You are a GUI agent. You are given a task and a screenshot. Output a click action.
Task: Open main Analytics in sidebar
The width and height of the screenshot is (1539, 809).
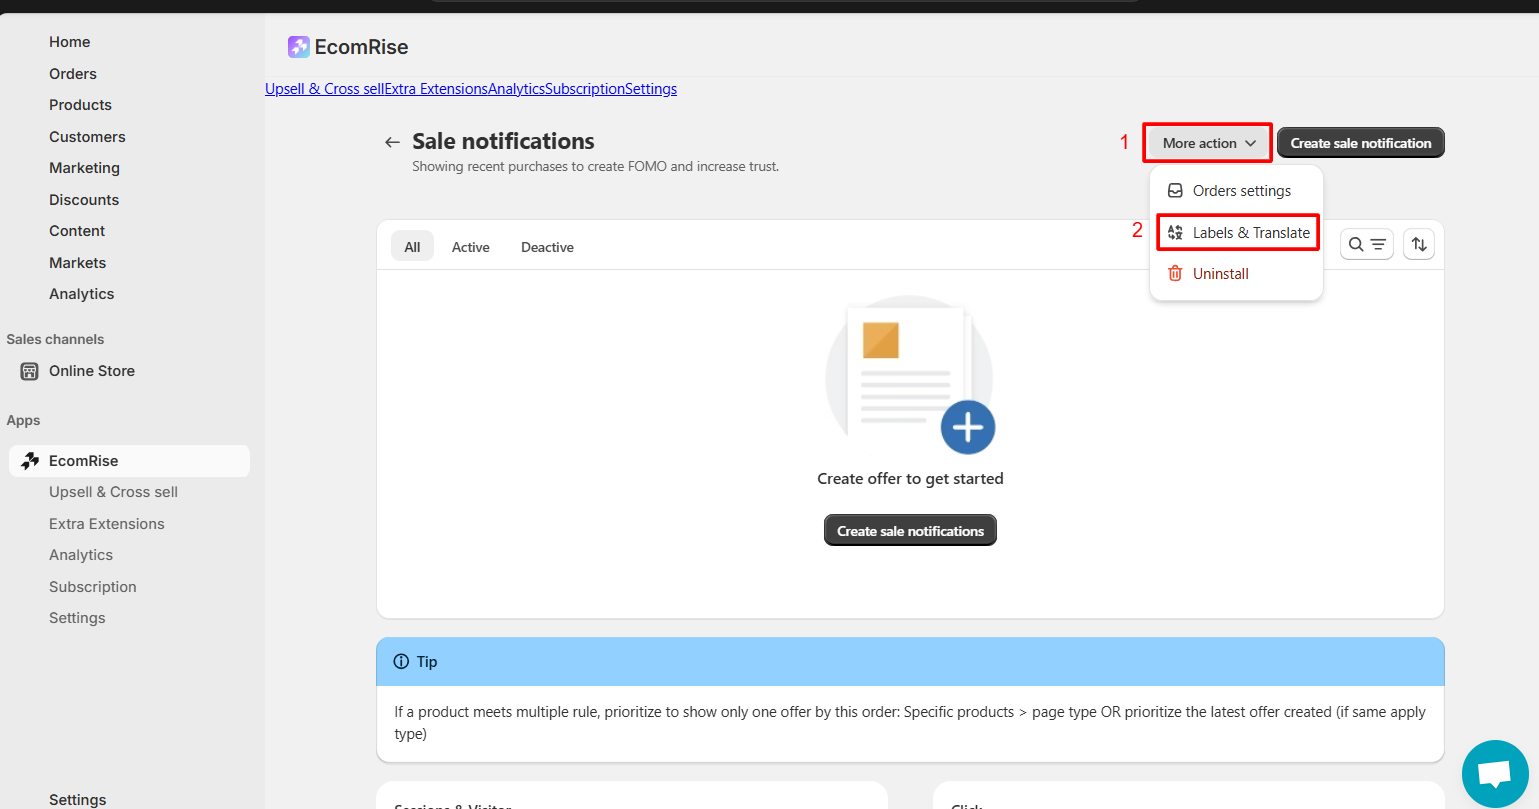point(81,294)
